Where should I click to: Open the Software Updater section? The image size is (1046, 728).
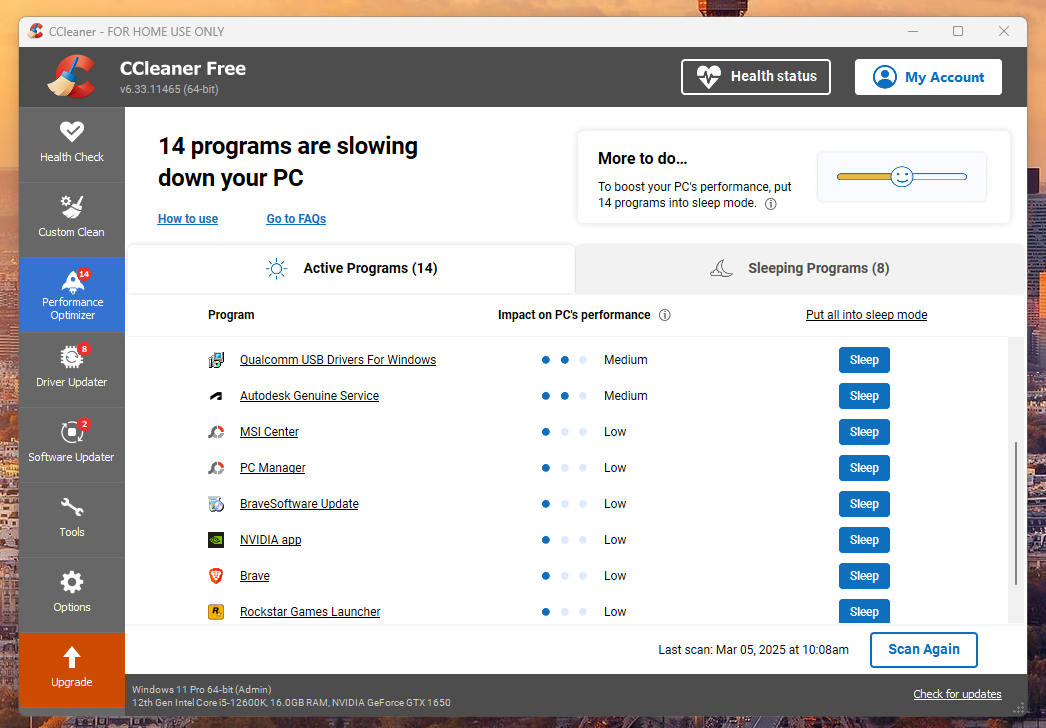pos(72,444)
